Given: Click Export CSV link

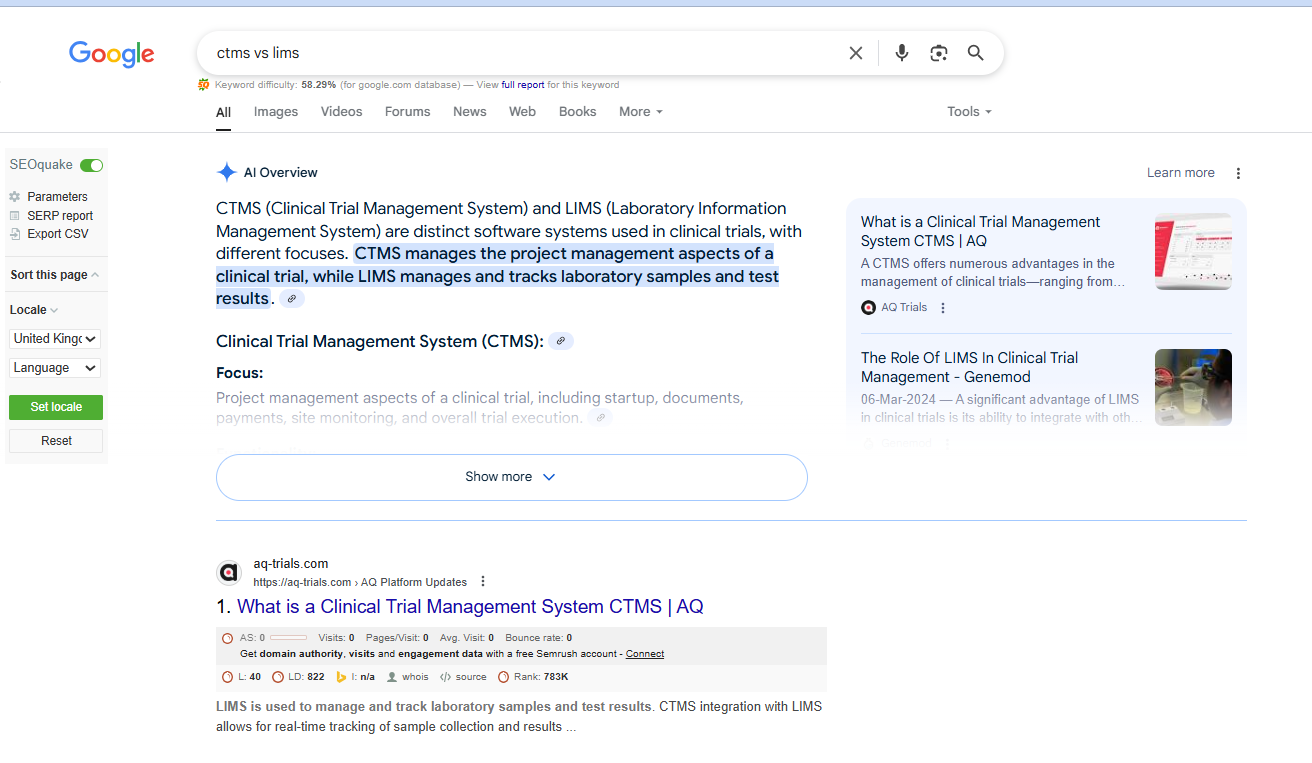Looking at the screenshot, I should (x=58, y=234).
